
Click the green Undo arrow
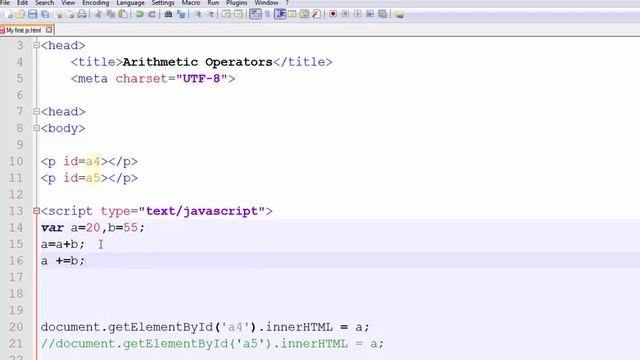pos(140,15)
